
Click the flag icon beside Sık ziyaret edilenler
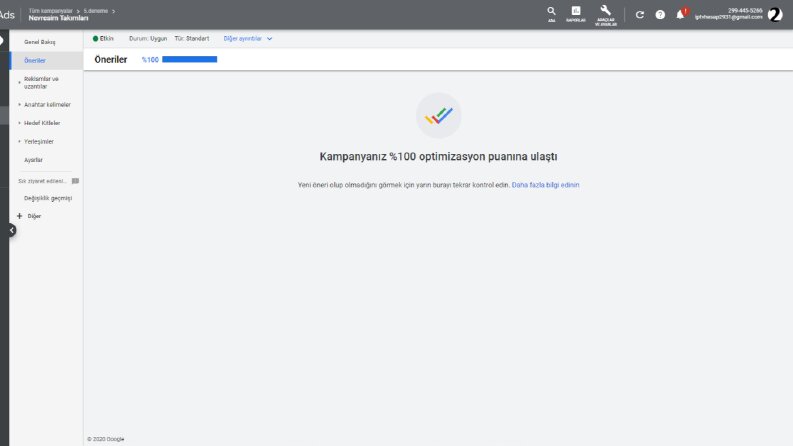[75, 181]
